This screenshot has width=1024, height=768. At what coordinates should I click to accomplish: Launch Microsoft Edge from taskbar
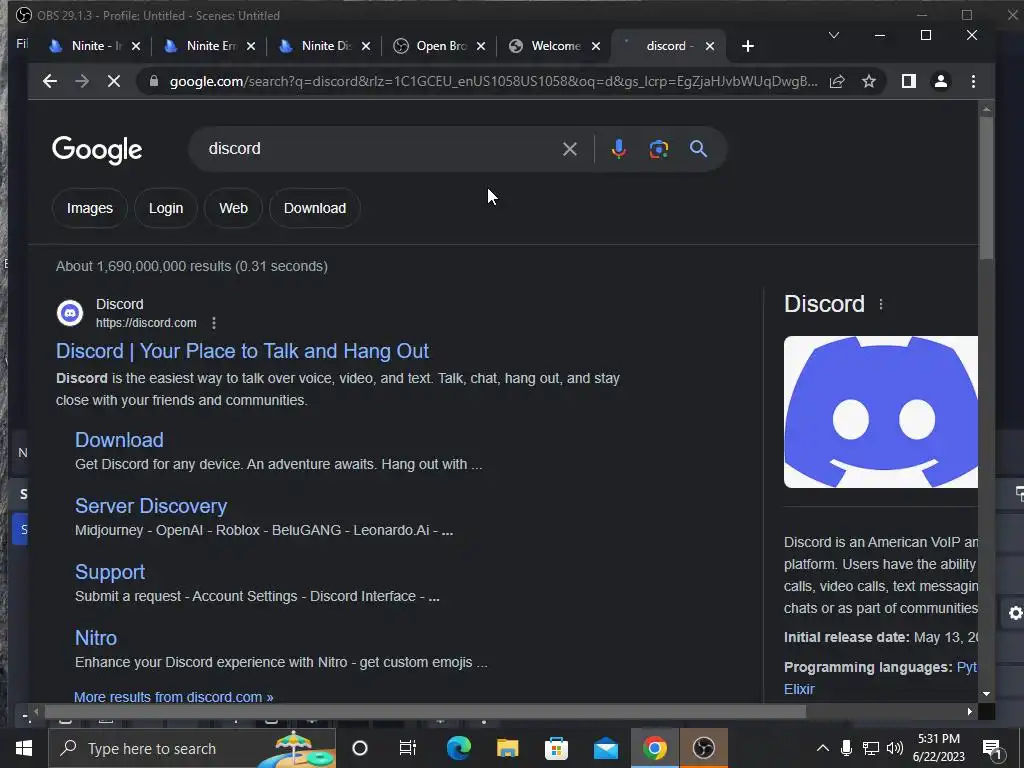(458, 748)
